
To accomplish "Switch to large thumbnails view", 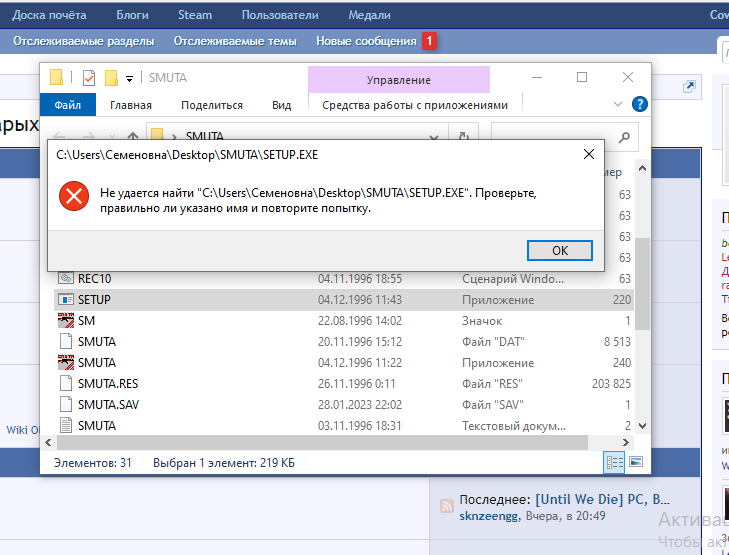I will point(635,462).
